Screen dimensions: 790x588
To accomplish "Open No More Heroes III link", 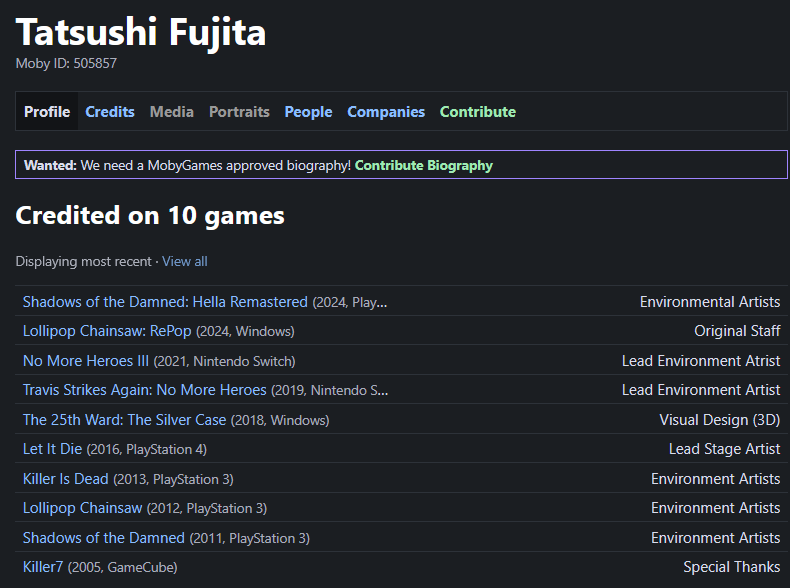I will (86, 361).
